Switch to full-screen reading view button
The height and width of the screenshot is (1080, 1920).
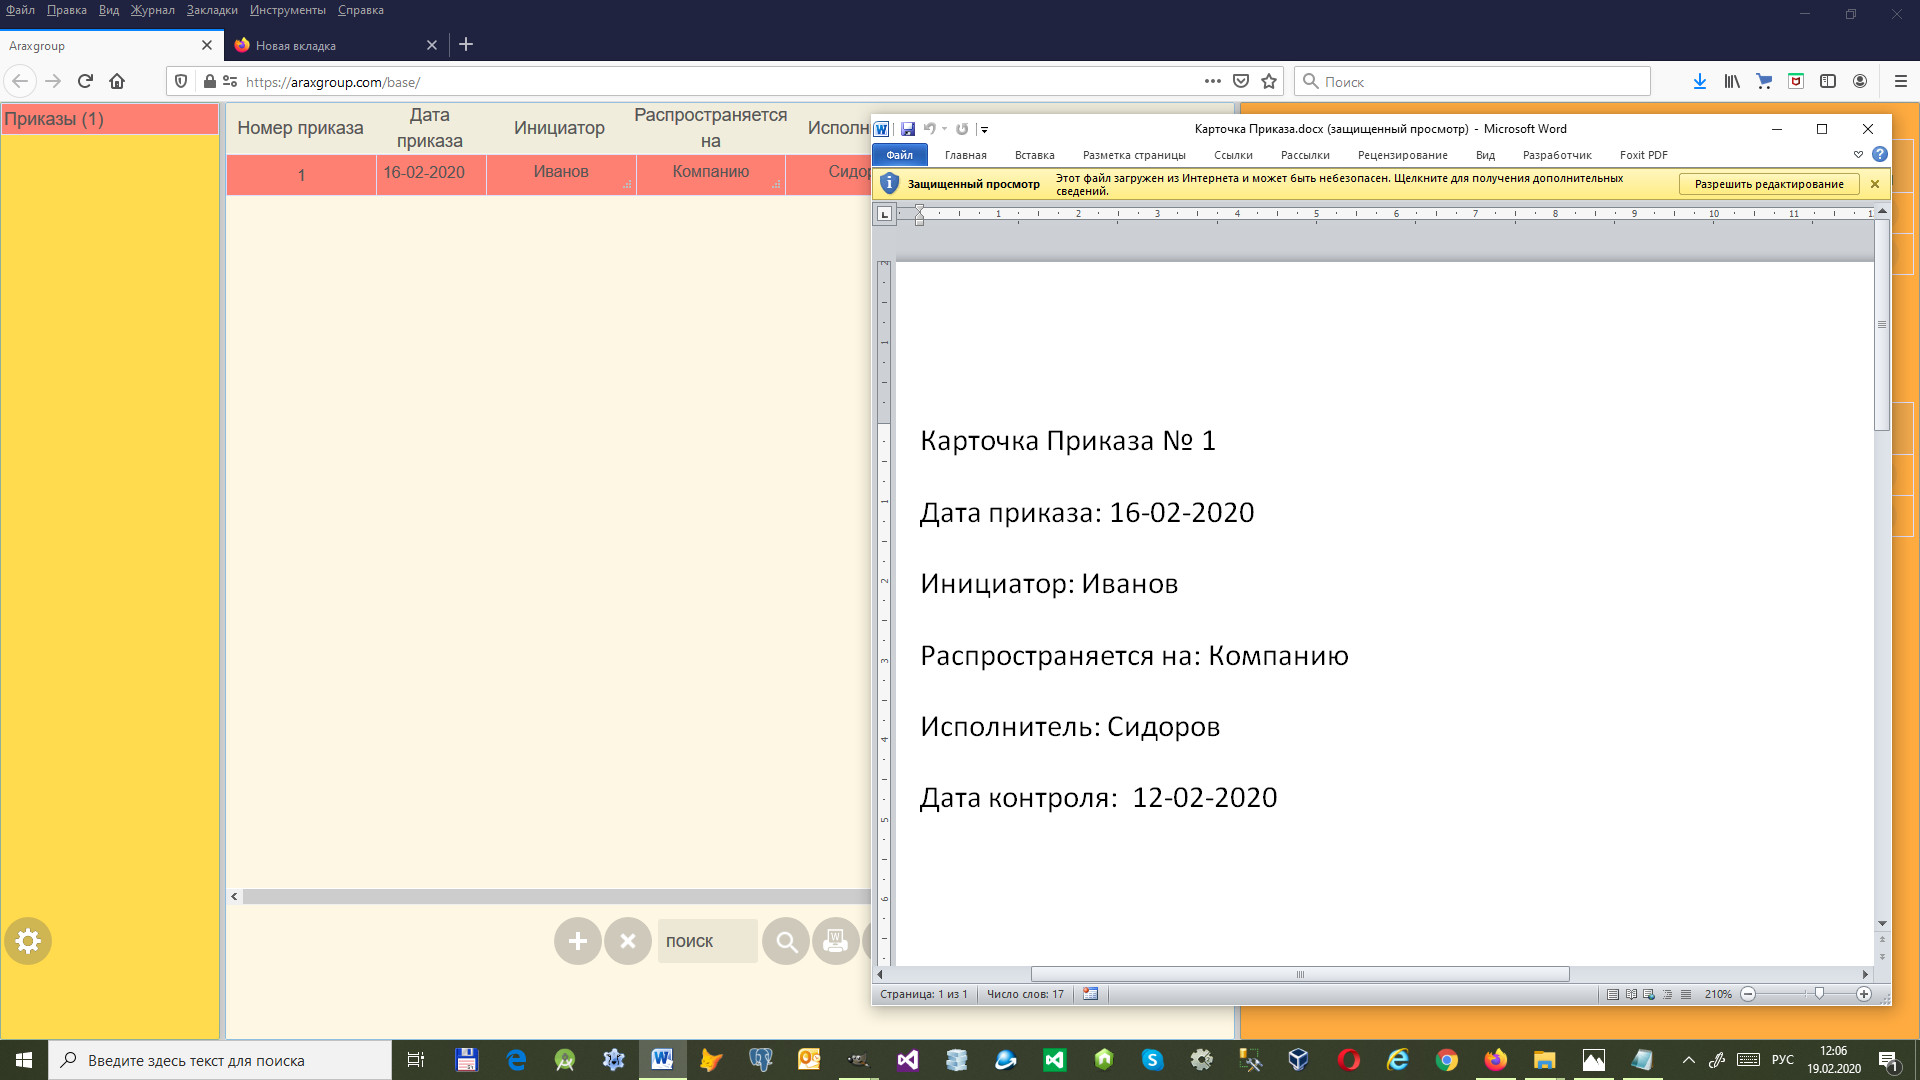(1631, 994)
